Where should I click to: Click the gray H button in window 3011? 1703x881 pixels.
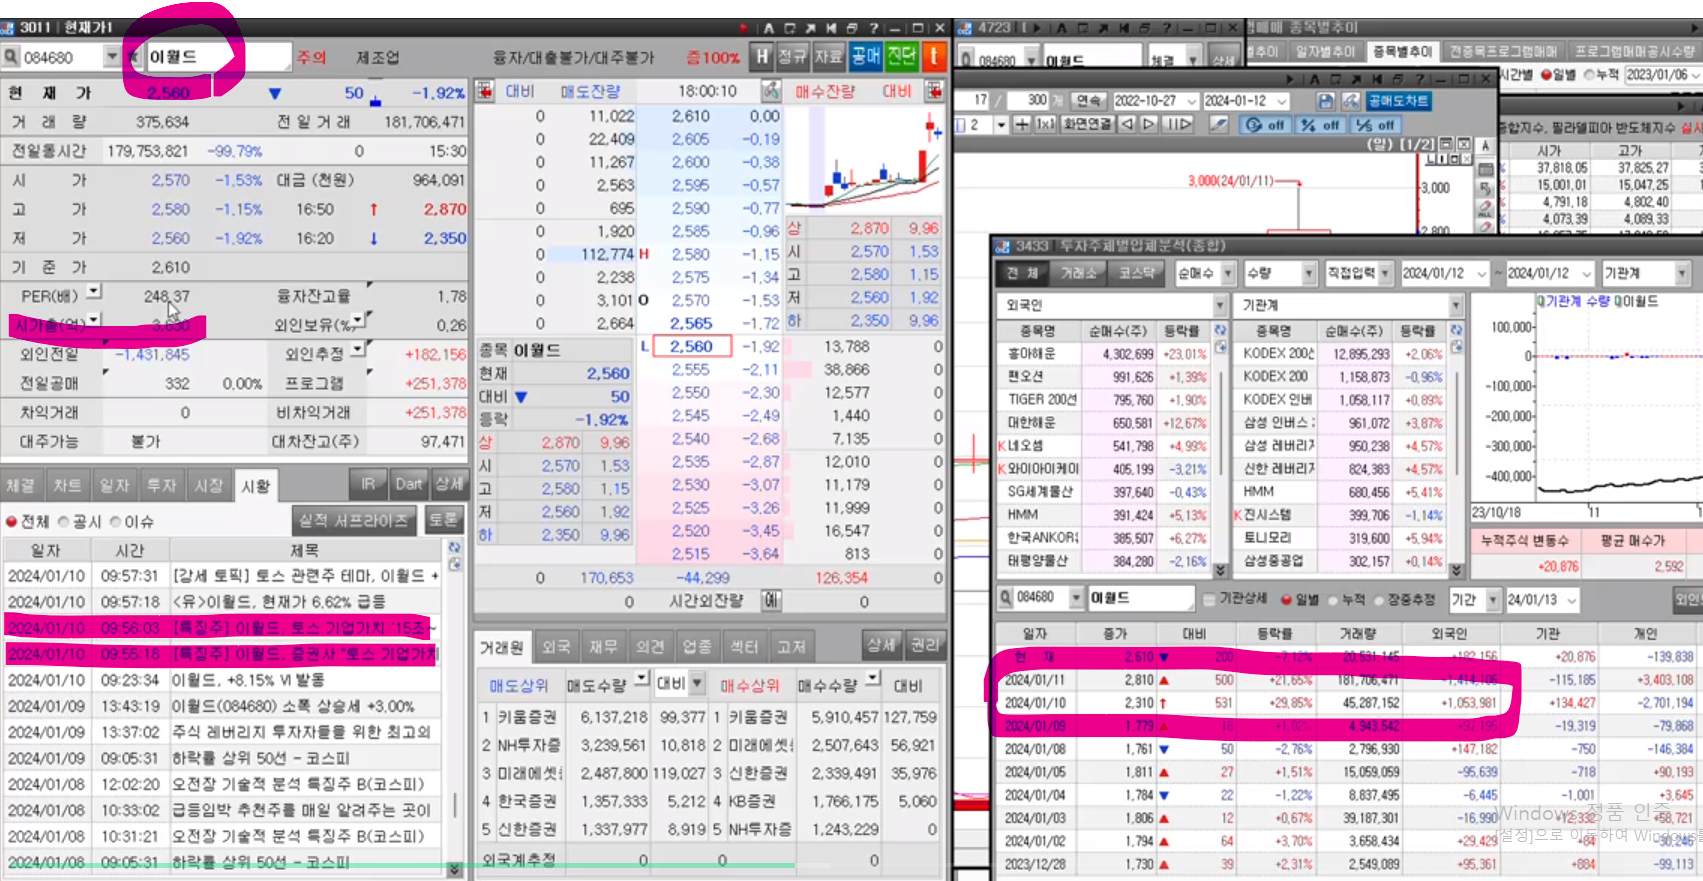click(762, 56)
